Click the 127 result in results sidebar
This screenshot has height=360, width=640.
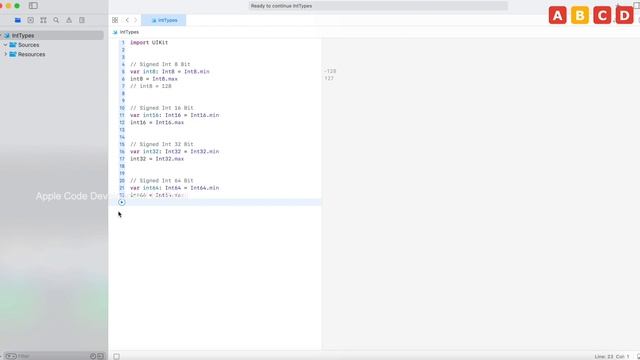[329, 78]
